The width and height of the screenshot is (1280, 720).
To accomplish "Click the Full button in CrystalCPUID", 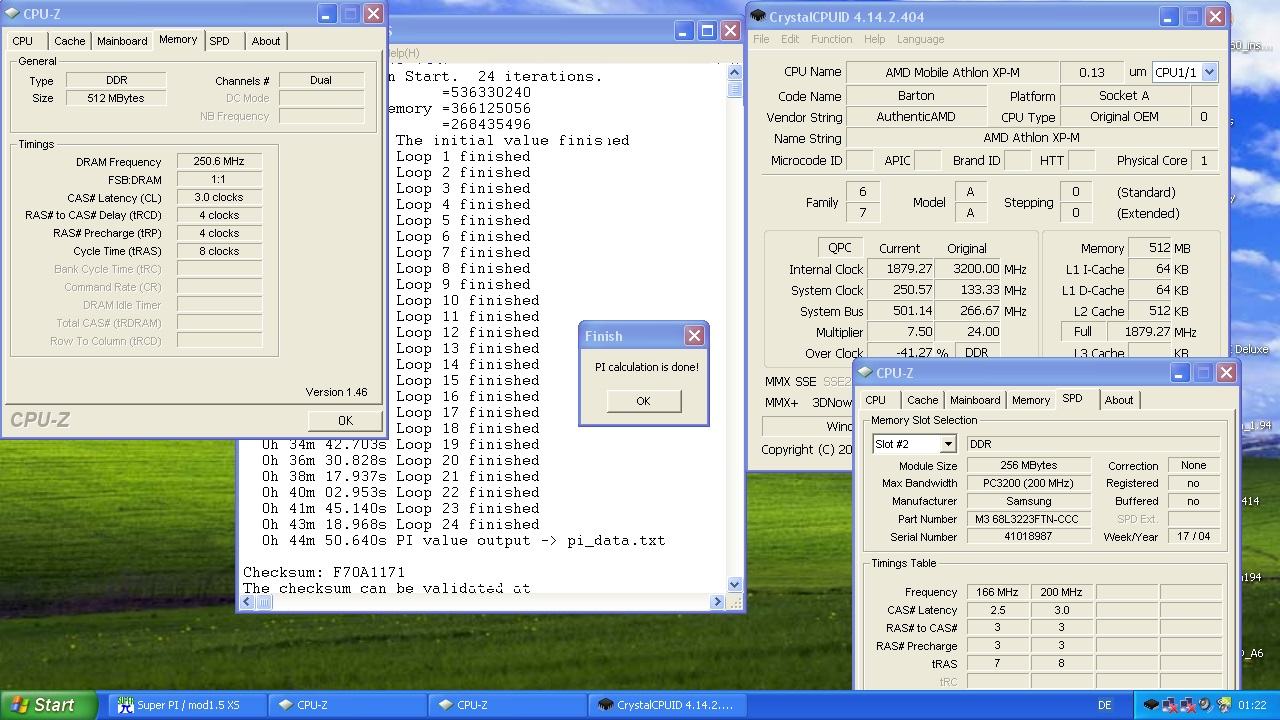I will 1083,332.
